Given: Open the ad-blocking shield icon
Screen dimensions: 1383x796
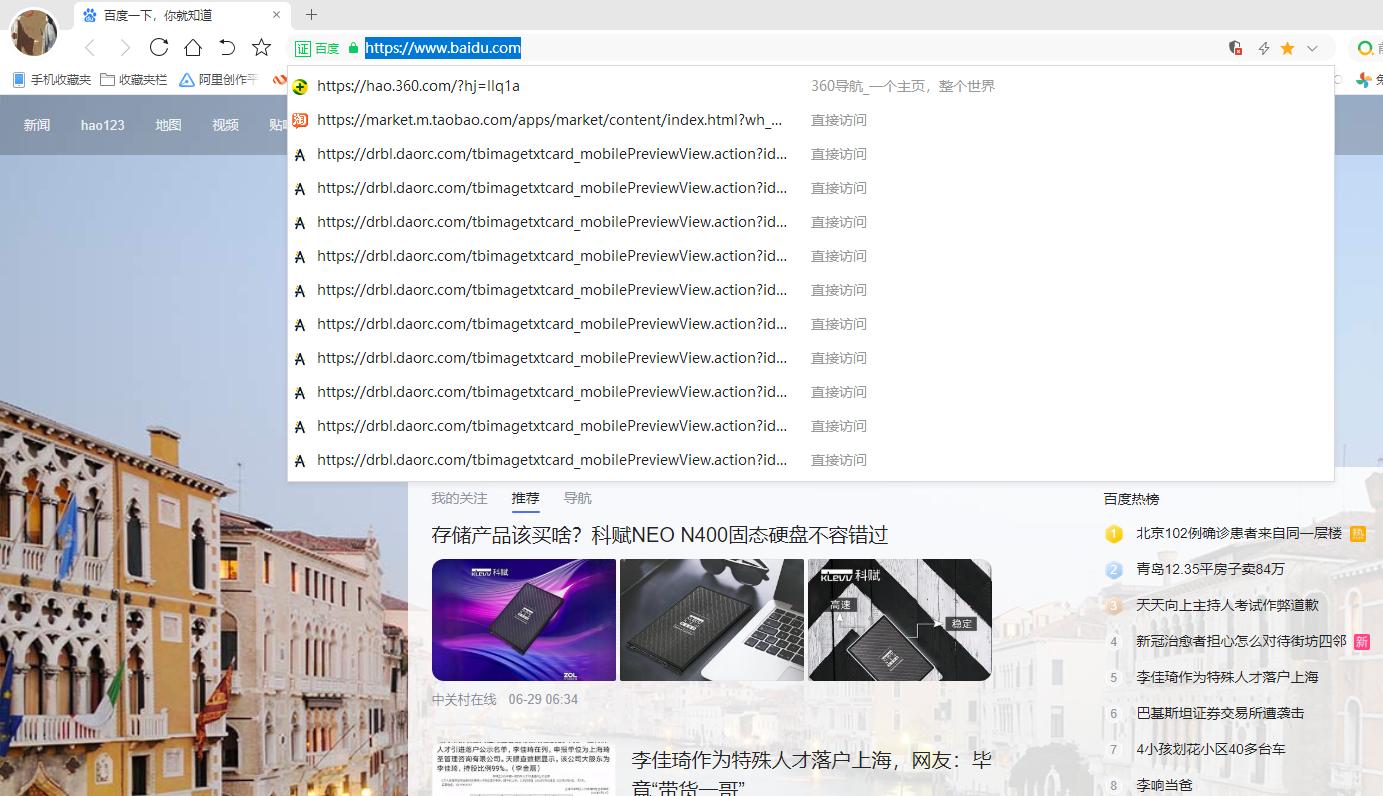Looking at the screenshot, I should [1235, 47].
